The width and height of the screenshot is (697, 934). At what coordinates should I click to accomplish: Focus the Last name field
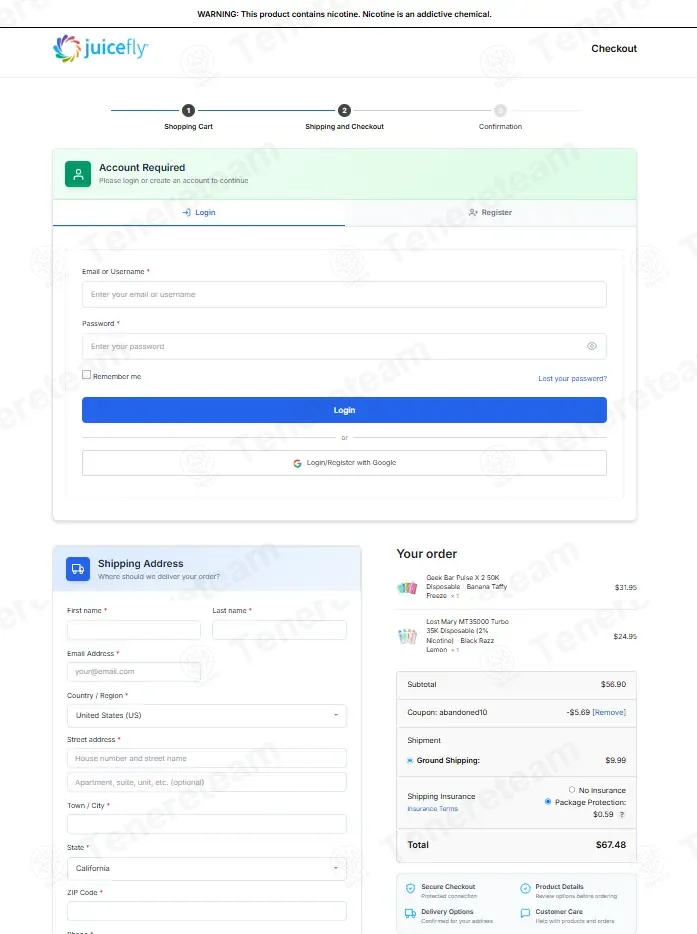279,630
